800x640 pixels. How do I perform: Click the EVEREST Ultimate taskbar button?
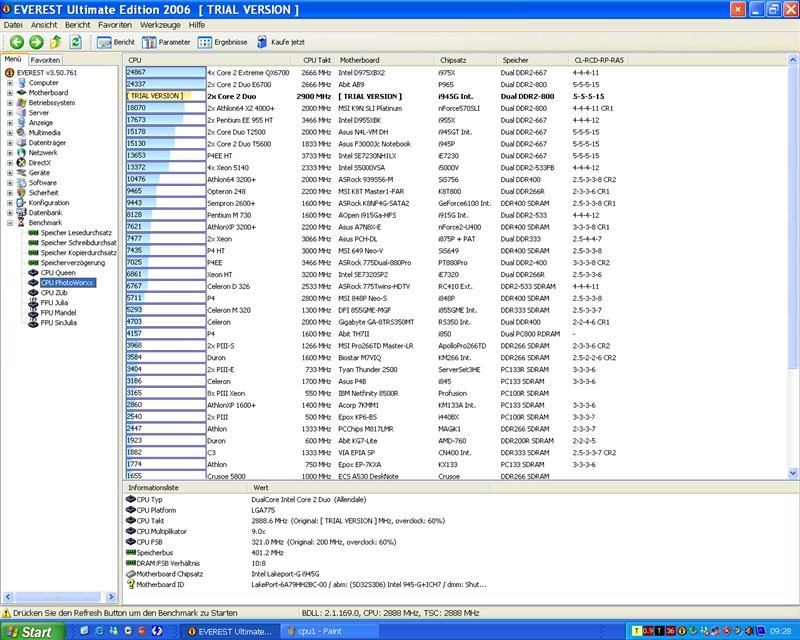(x=230, y=632)
